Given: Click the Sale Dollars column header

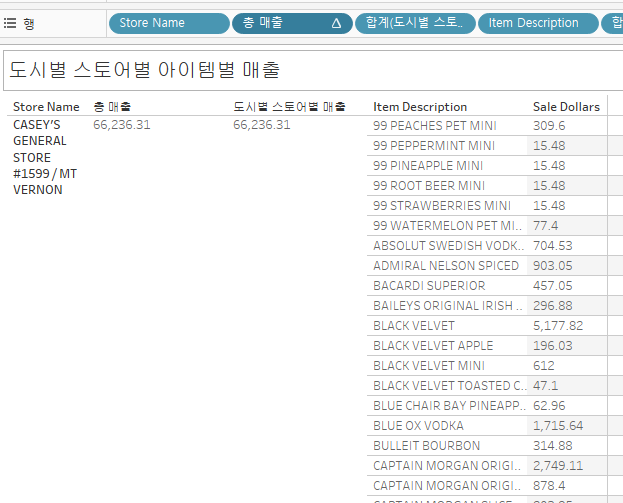Looking at the screenshot, I should click(x=566, y=107).
